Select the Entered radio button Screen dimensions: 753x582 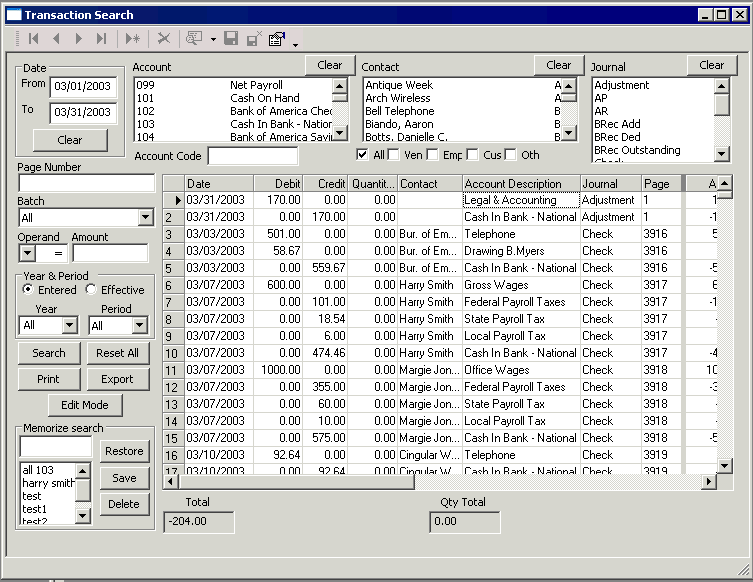(28, 290)
